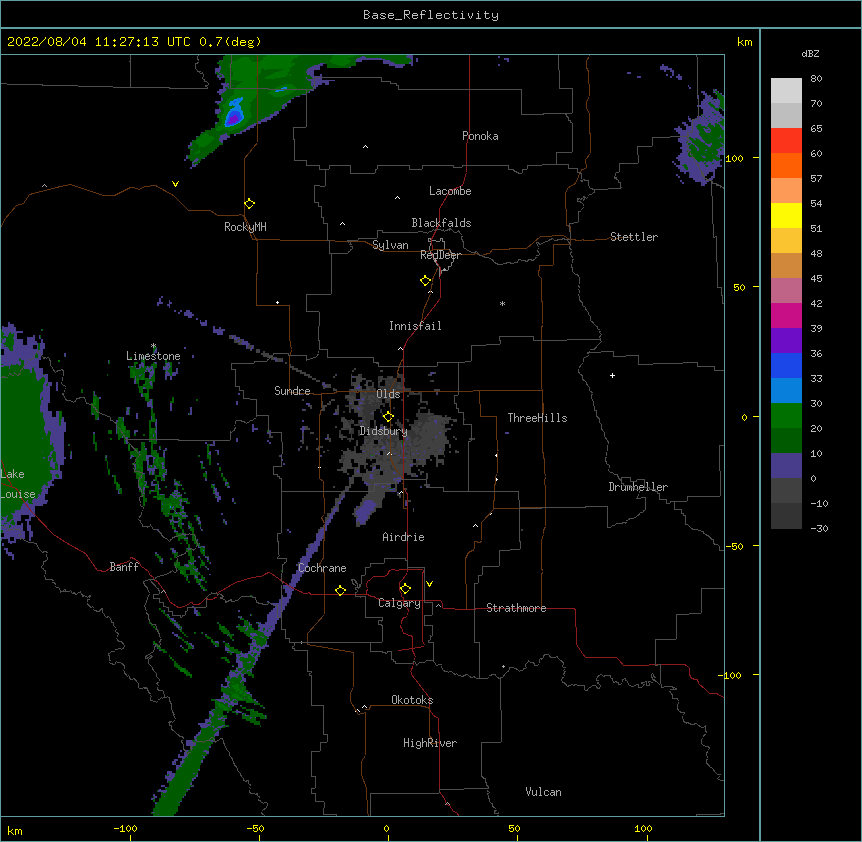Select the yellow diamond marker above Calgary label
Image resolution: width=862 pixels, height=842 pixels.
click(405, 589)
